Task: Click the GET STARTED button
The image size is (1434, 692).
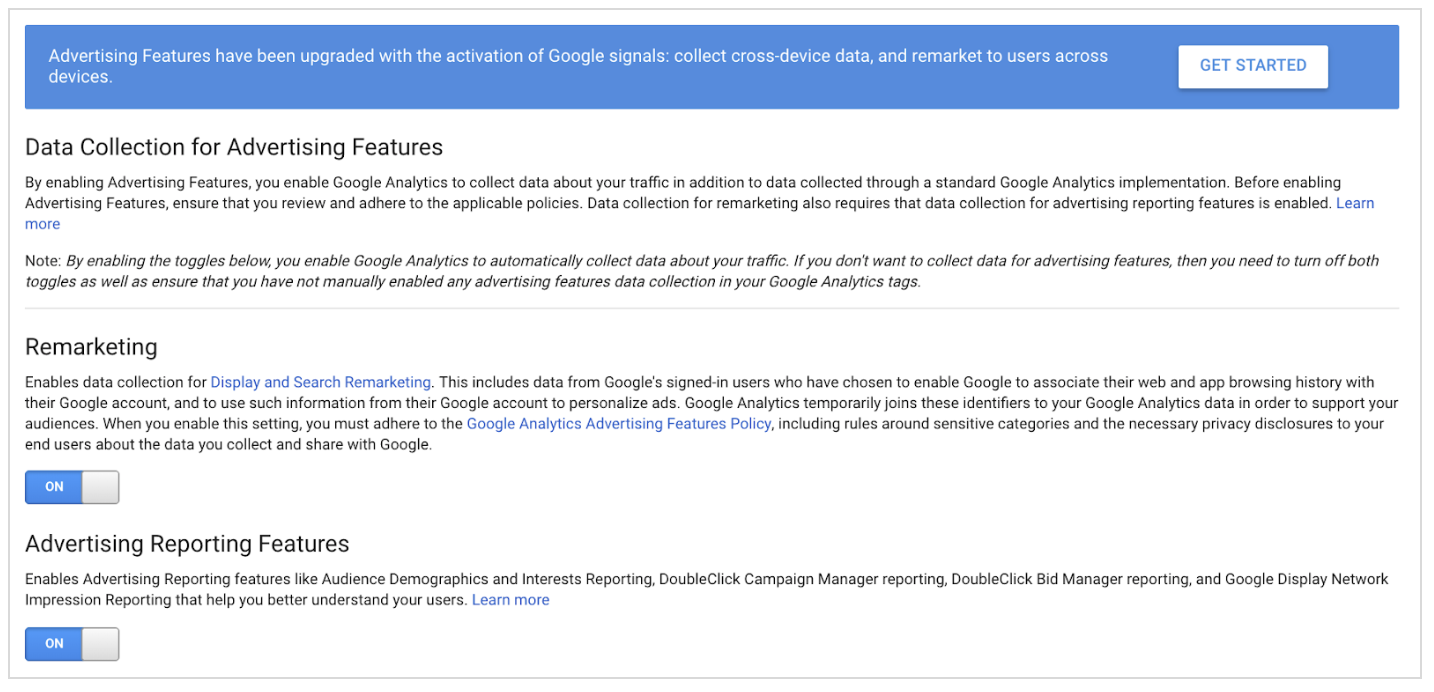Action: pyautogui.click(x=1252, y=66)
